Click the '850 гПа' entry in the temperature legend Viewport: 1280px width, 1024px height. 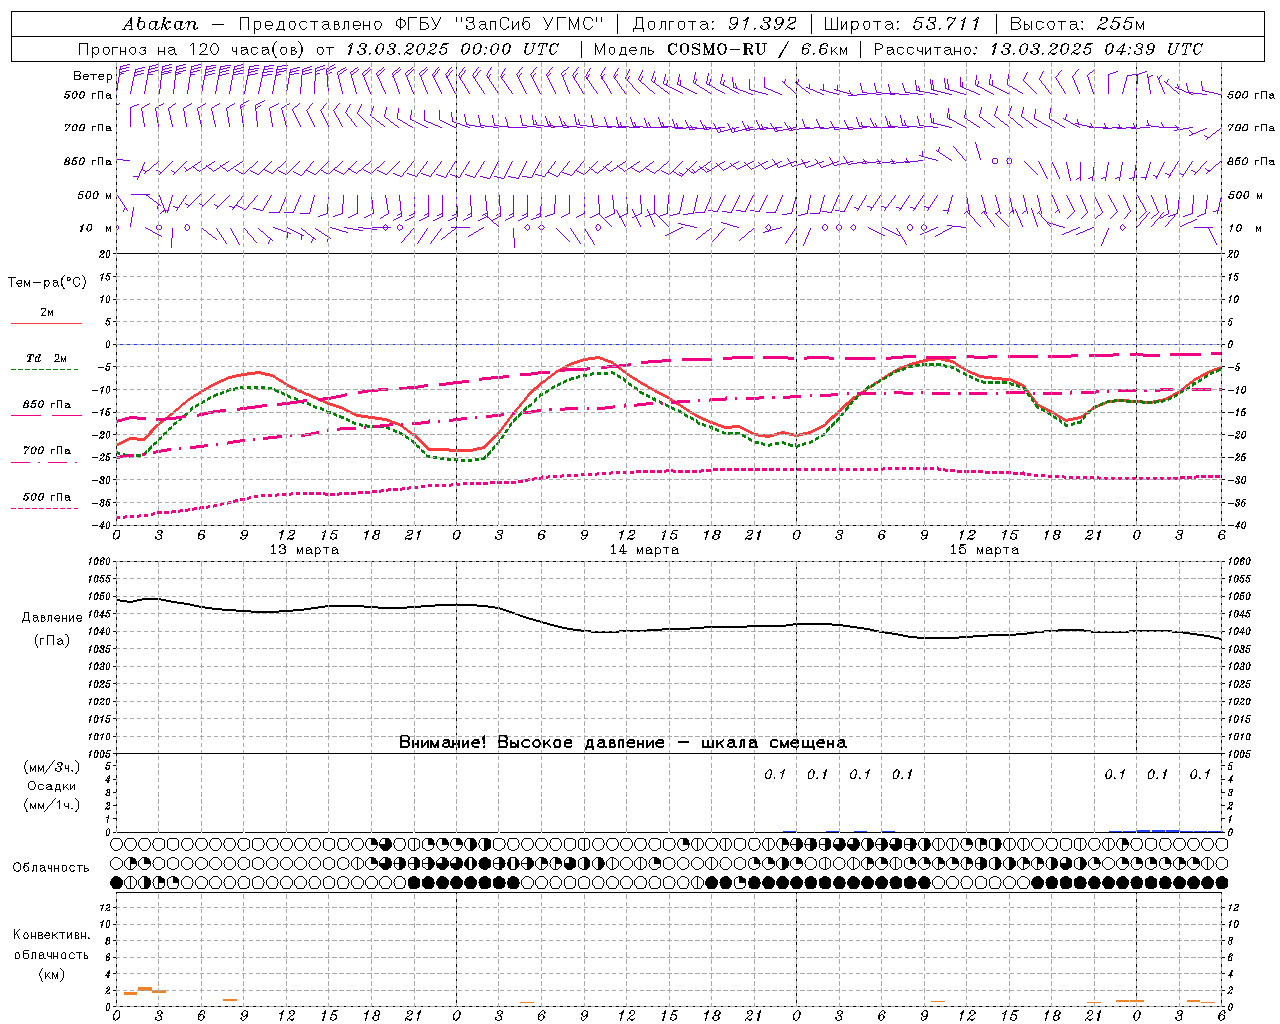pyautogui.click(x=46, y=405)
